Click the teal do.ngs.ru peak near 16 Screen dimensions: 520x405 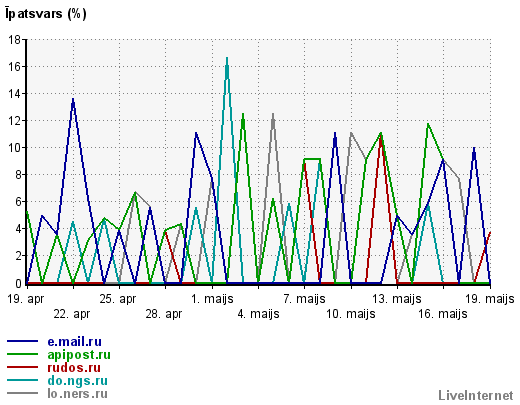pyautogui.click(x=227, y=59)
